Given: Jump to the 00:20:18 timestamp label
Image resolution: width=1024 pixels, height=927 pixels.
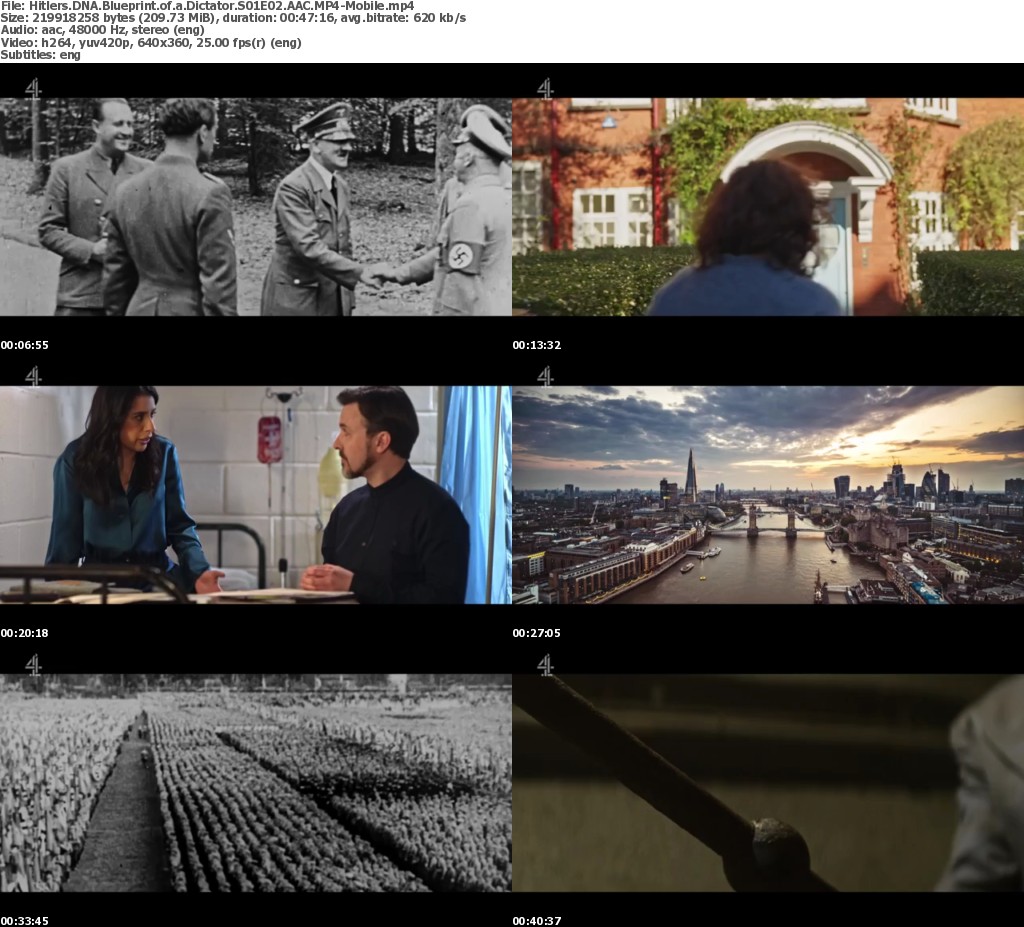Looking at the screenshot, I should point(25,633).
